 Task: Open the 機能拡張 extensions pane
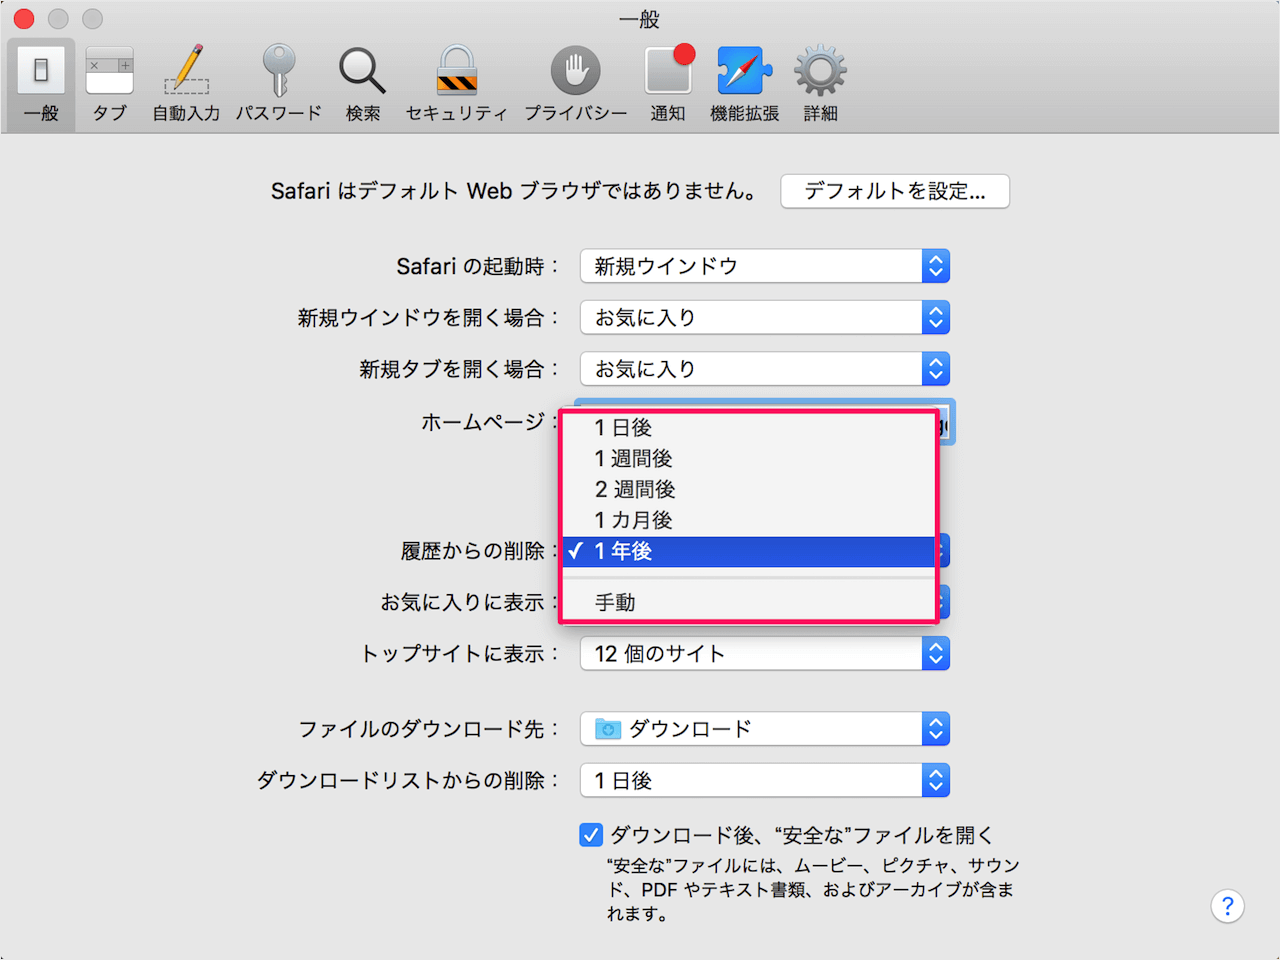tap(745, 86)
